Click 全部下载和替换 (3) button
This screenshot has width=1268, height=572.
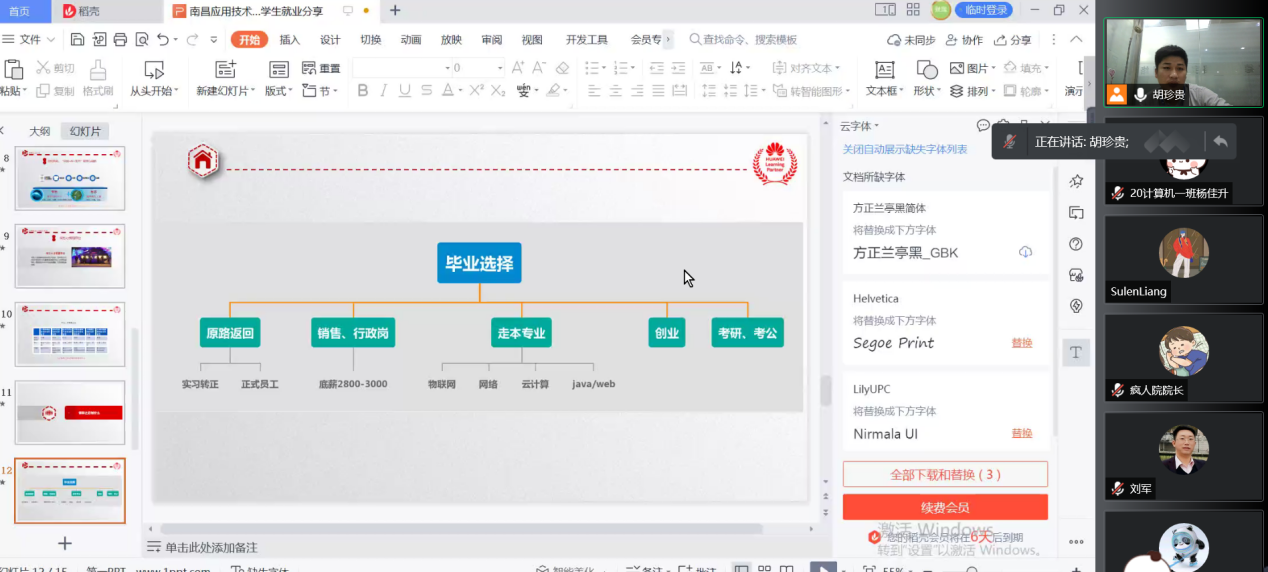(x=945, y=474)
